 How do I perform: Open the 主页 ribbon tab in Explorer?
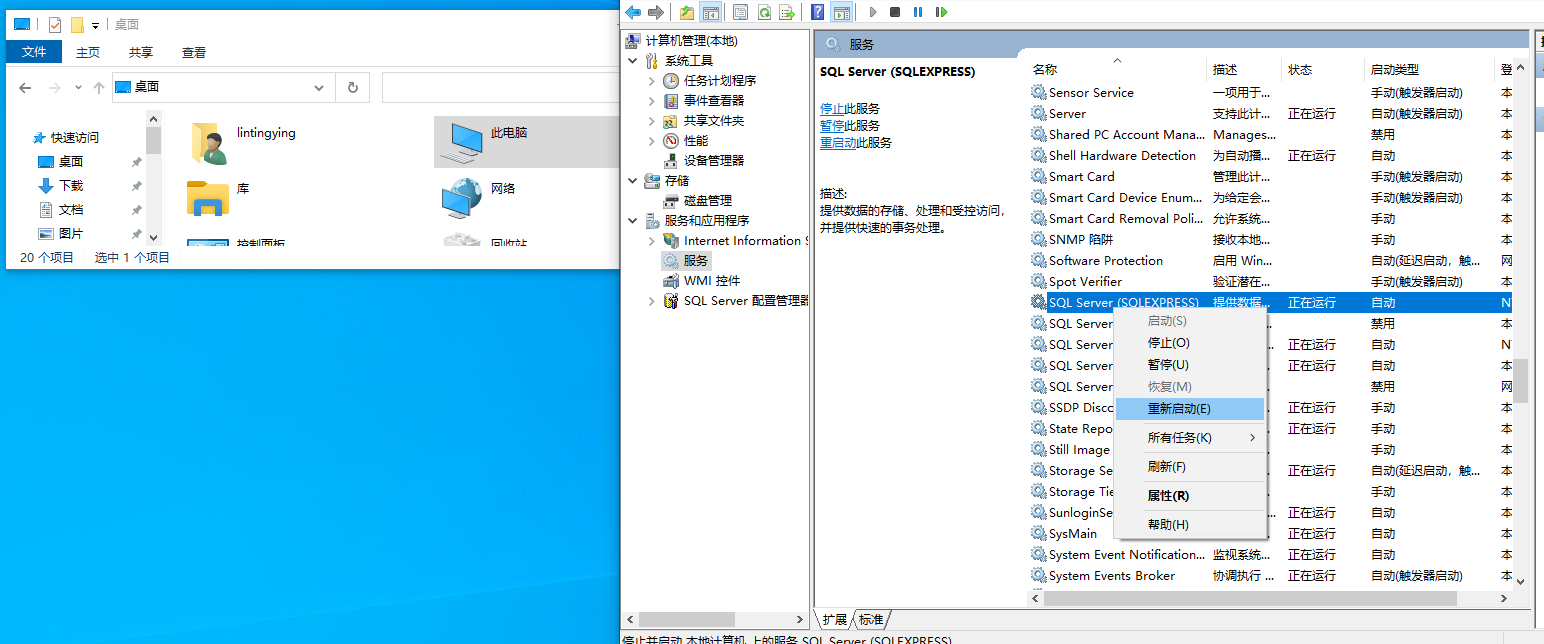click(x=88, y=52)
